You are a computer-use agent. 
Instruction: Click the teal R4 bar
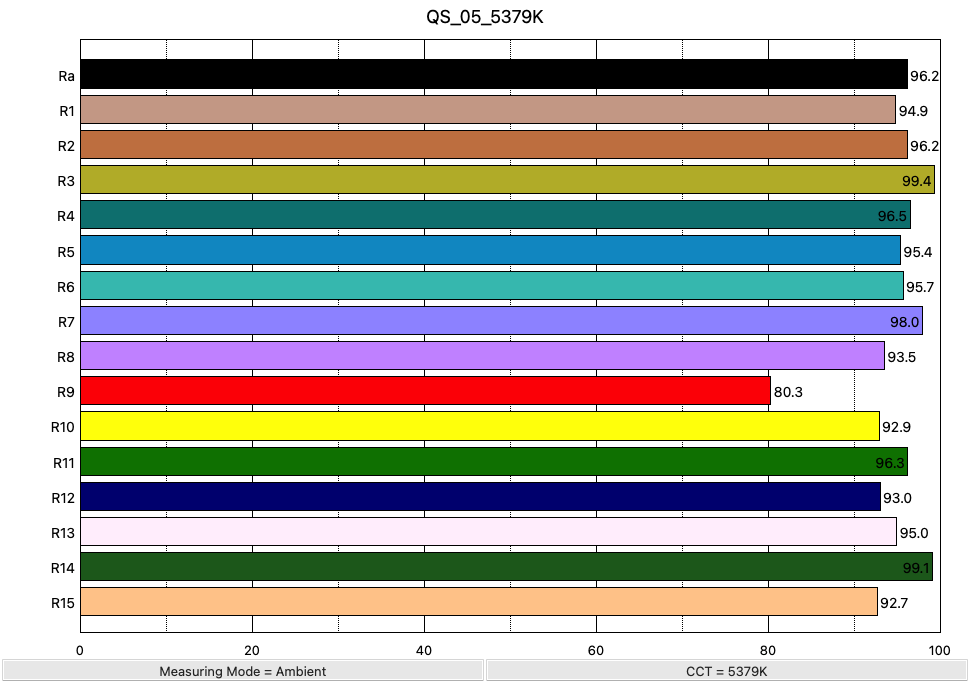(496, 215)
